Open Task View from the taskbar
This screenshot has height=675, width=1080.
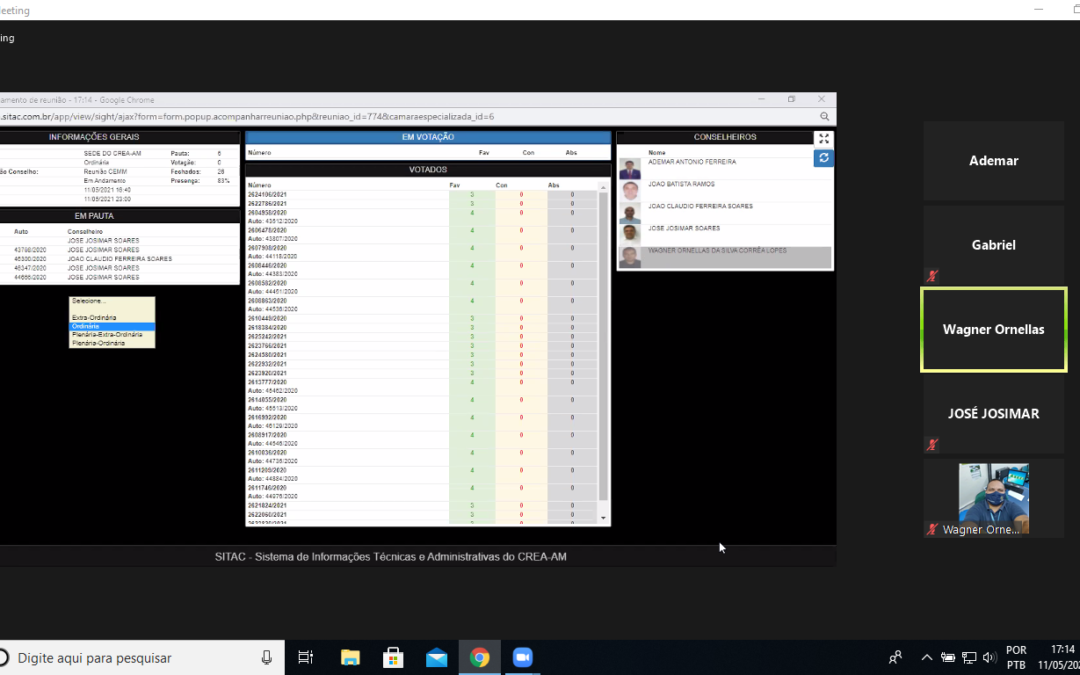tap(306, 657)
